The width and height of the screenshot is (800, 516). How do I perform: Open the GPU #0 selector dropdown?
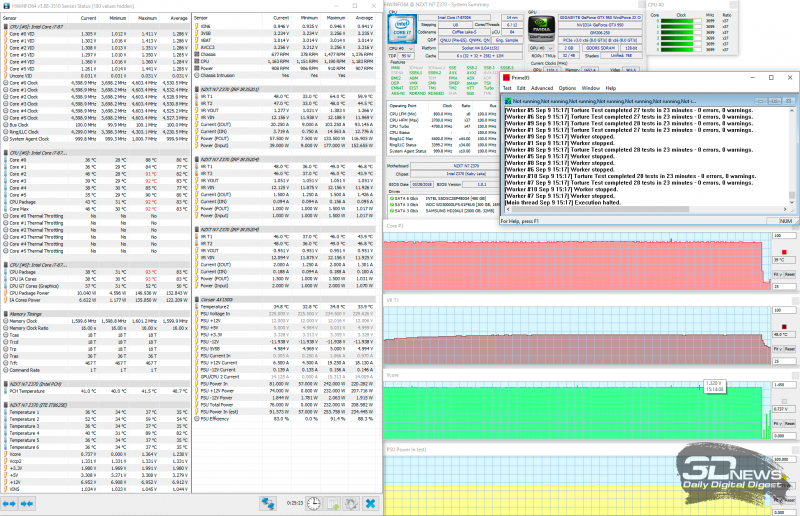point(540,48)
